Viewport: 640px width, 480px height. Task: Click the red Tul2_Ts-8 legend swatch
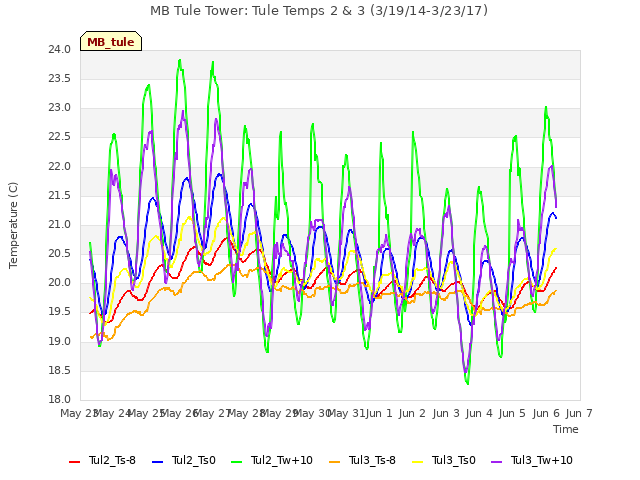point(74,462)
